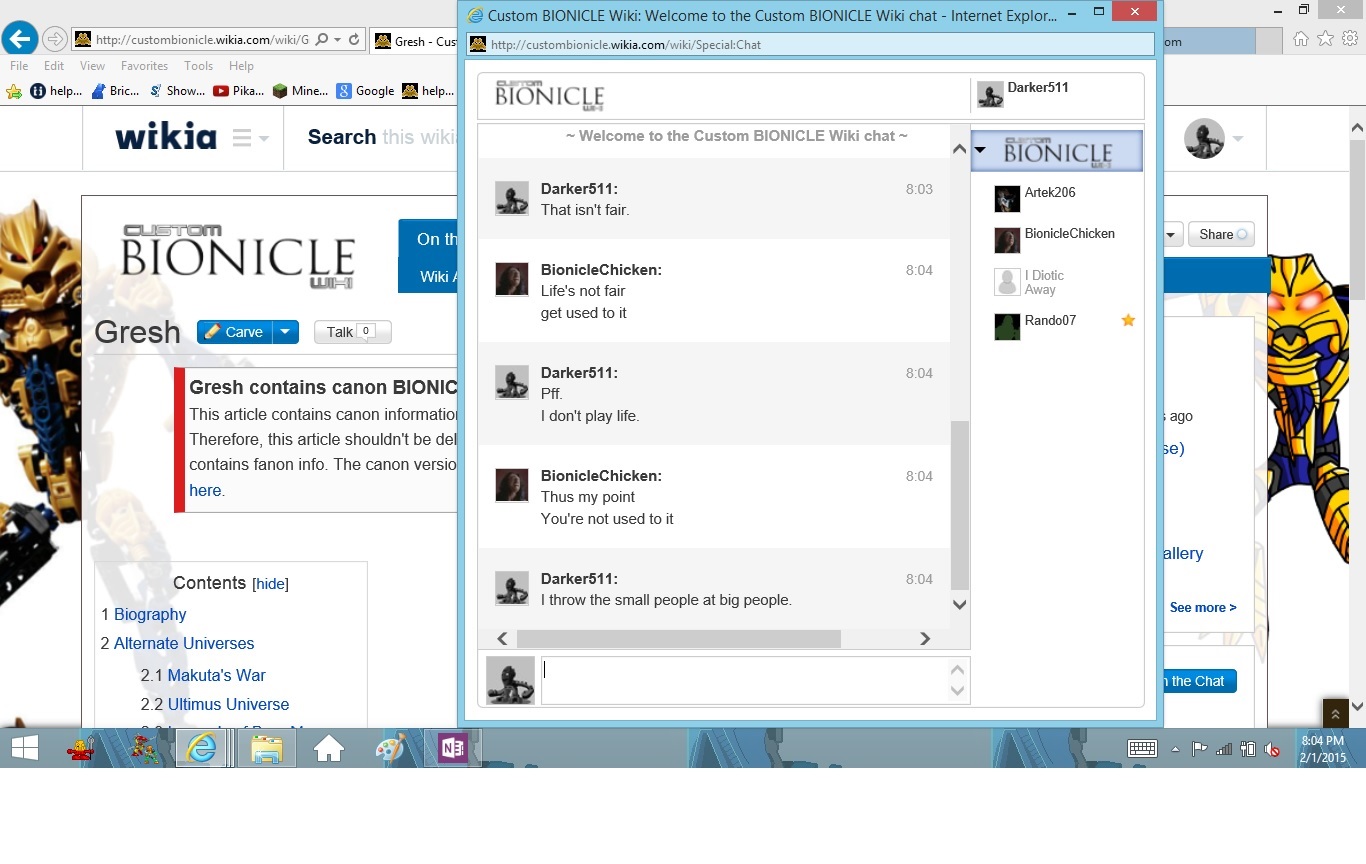This screenshot has width=1366, height=864.
Task: Open the Tools menu
Action: (198, 66)
